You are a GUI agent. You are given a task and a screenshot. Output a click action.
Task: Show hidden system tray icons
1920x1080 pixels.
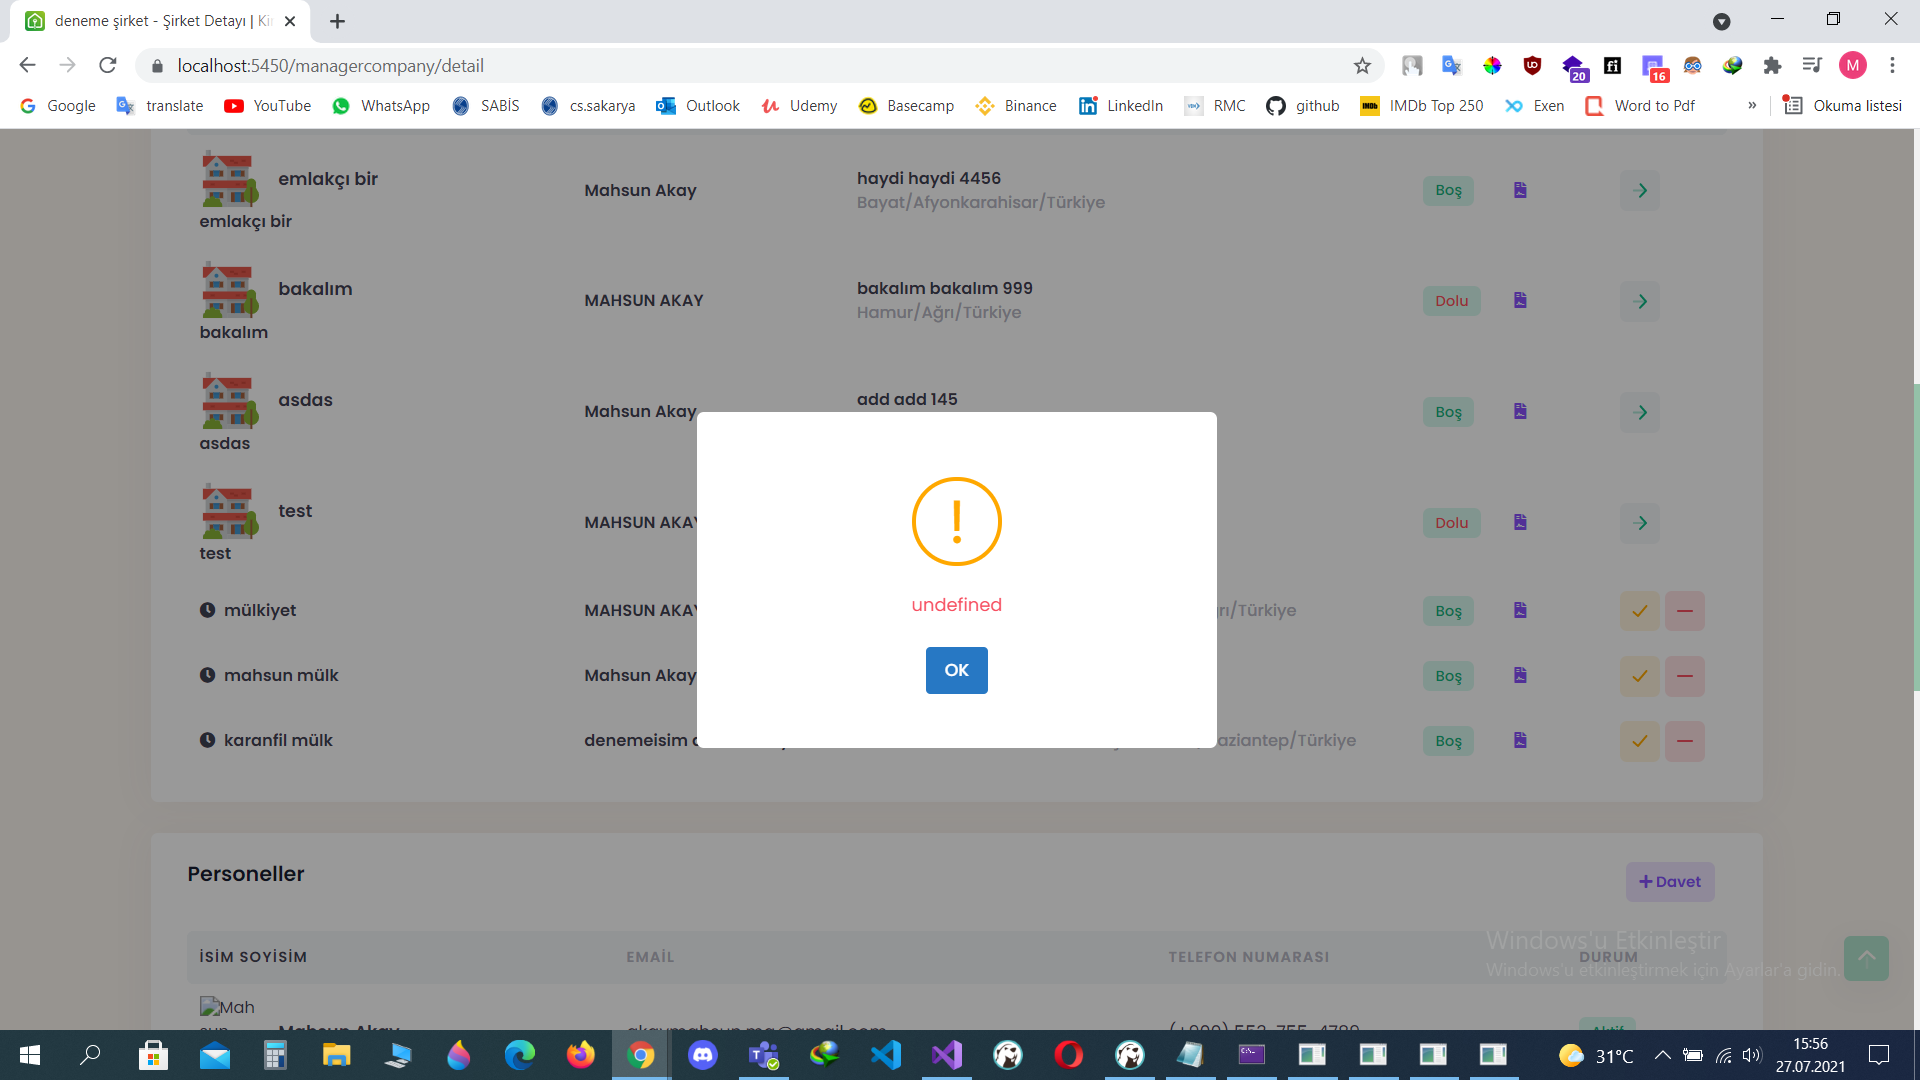click(x=1662, y=1055)
